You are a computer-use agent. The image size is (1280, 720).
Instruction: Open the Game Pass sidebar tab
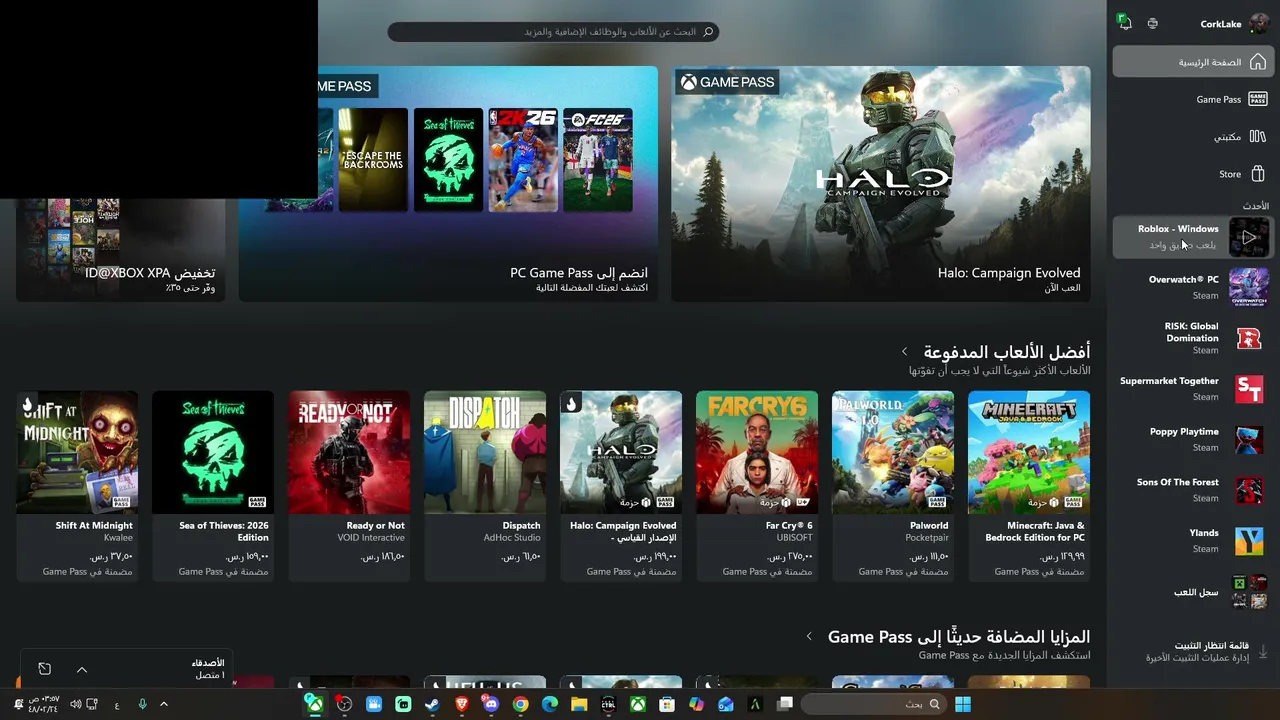(1192, 99)
